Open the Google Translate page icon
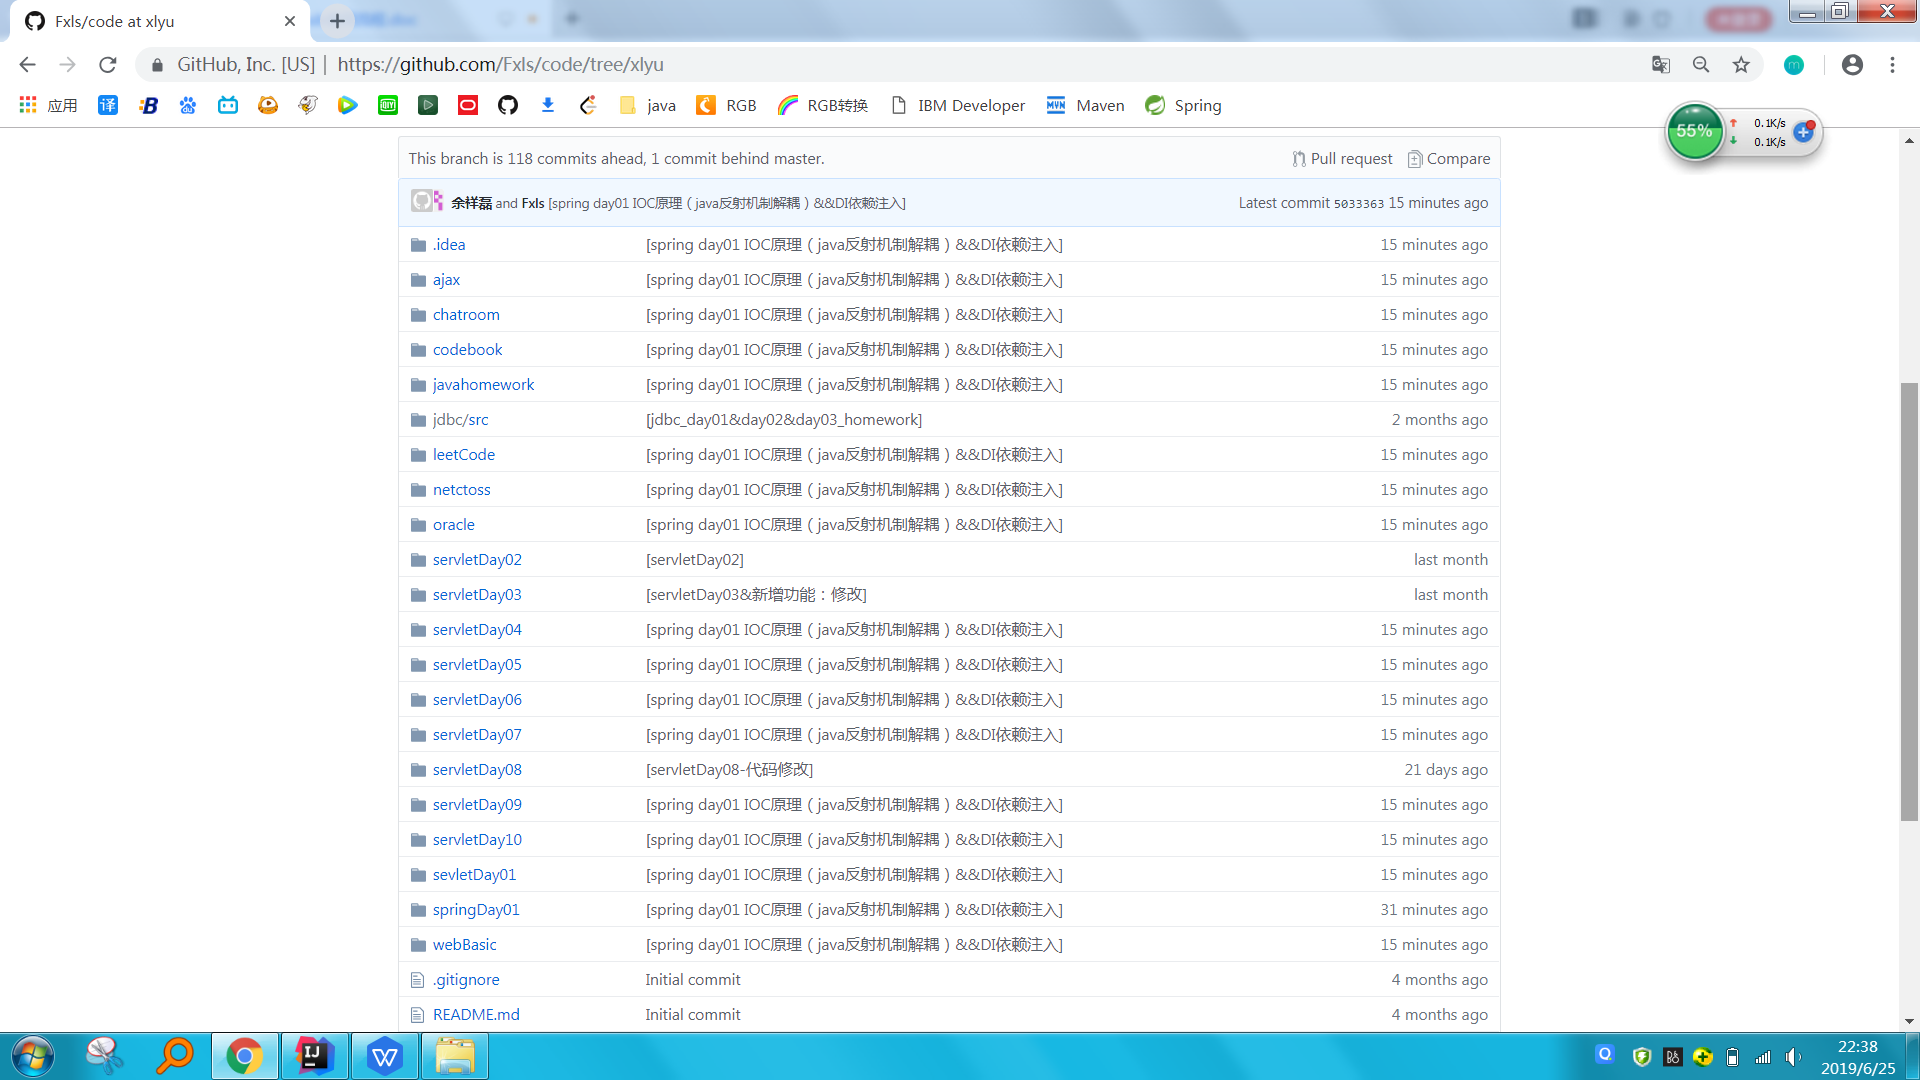Viewport: 1920px width, 1080px height. point(1661,65)
